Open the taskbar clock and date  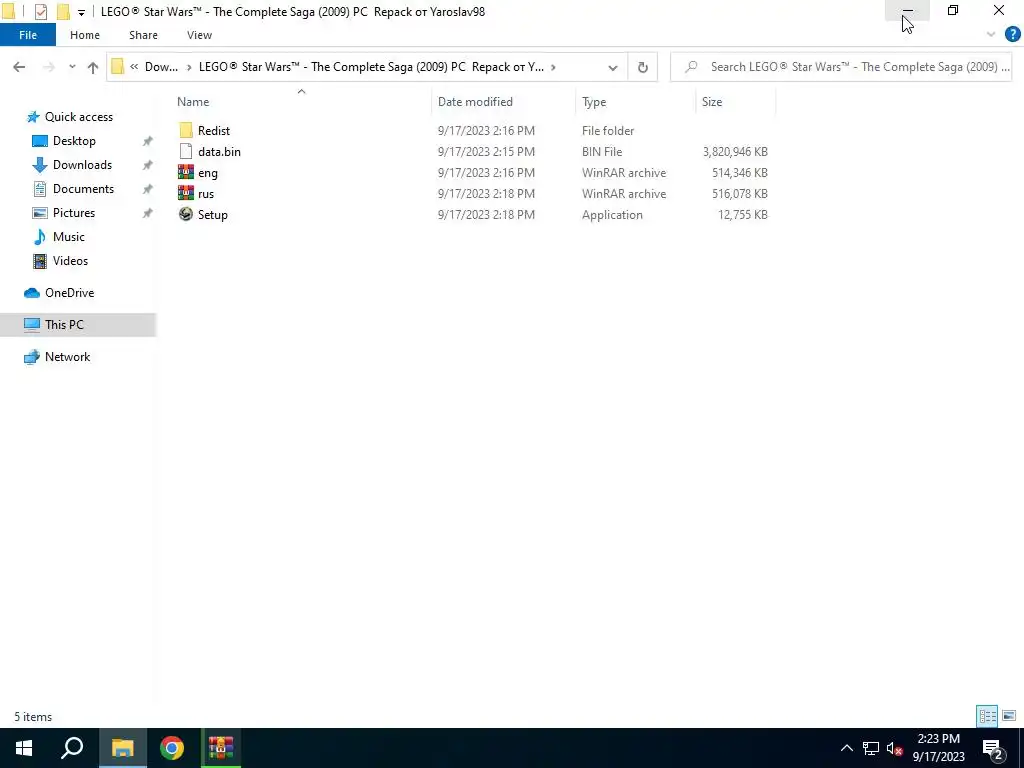tap(938, 748)
